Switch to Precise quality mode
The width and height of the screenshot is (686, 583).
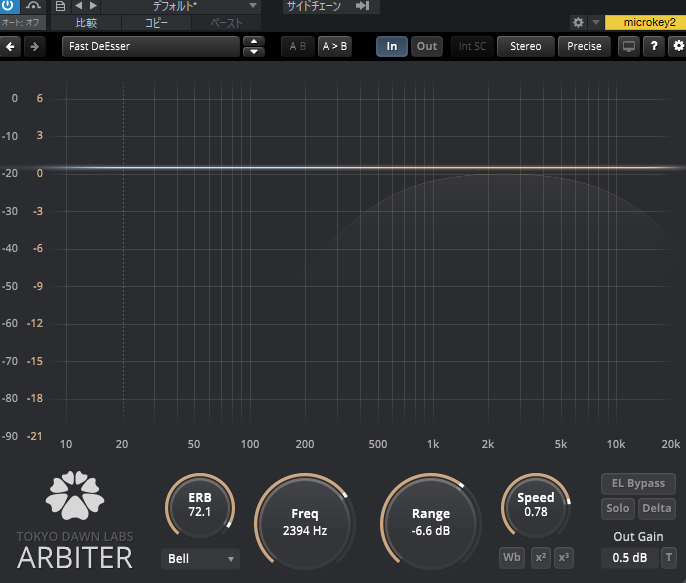coord(584,46)
